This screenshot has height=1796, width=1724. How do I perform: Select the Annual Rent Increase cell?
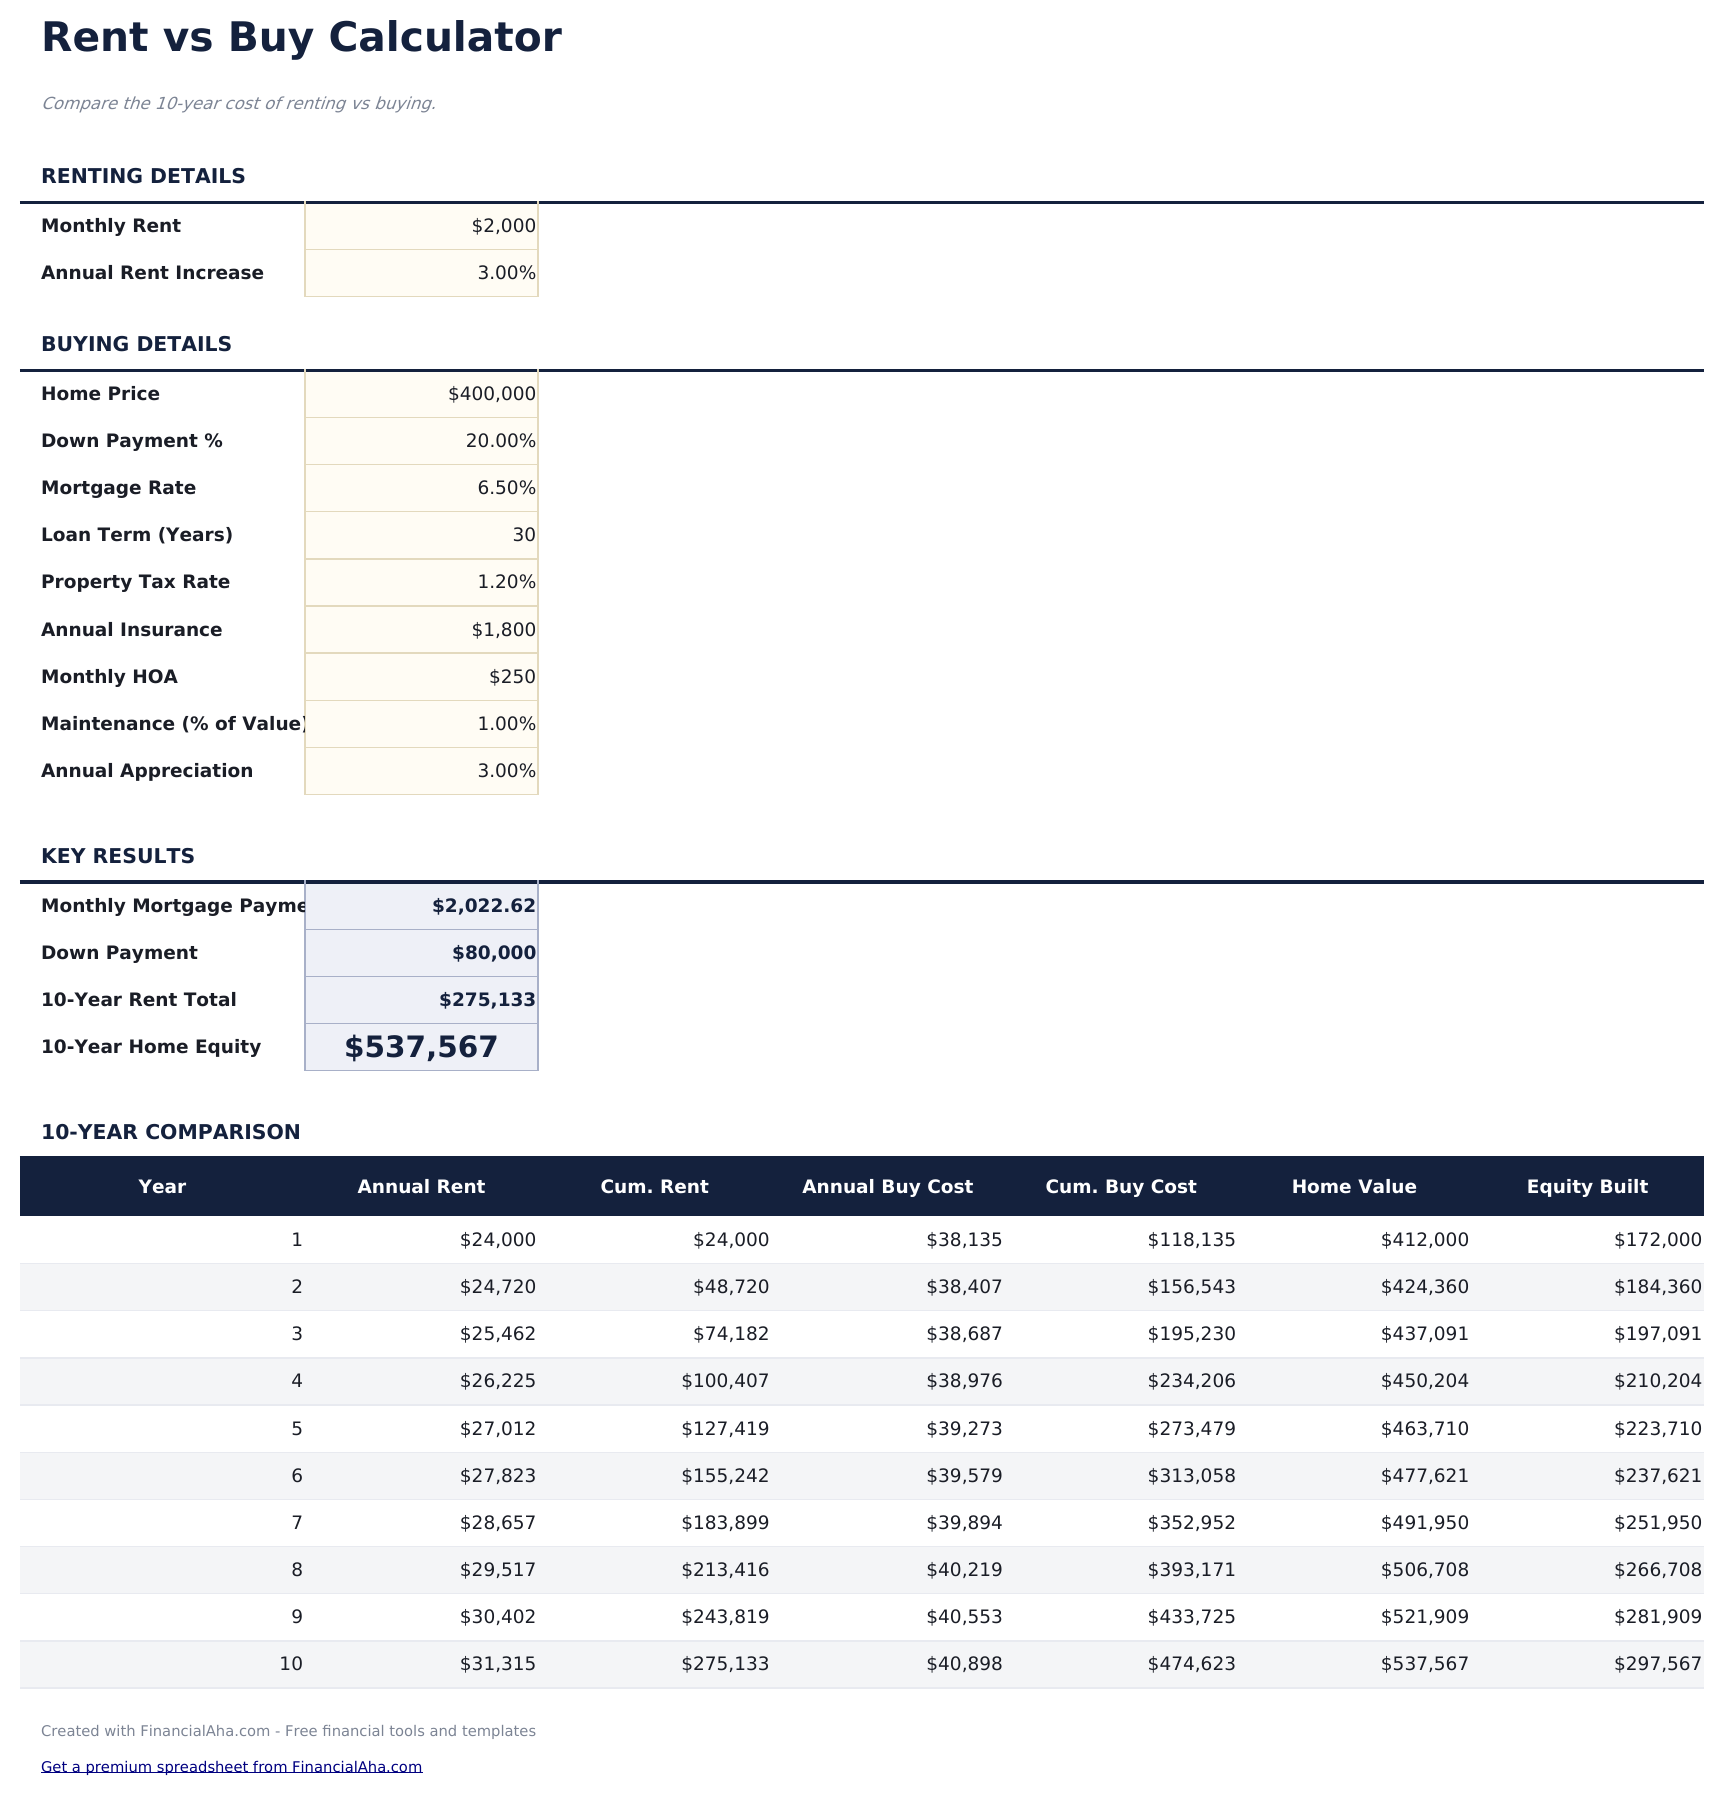[421, 273]
